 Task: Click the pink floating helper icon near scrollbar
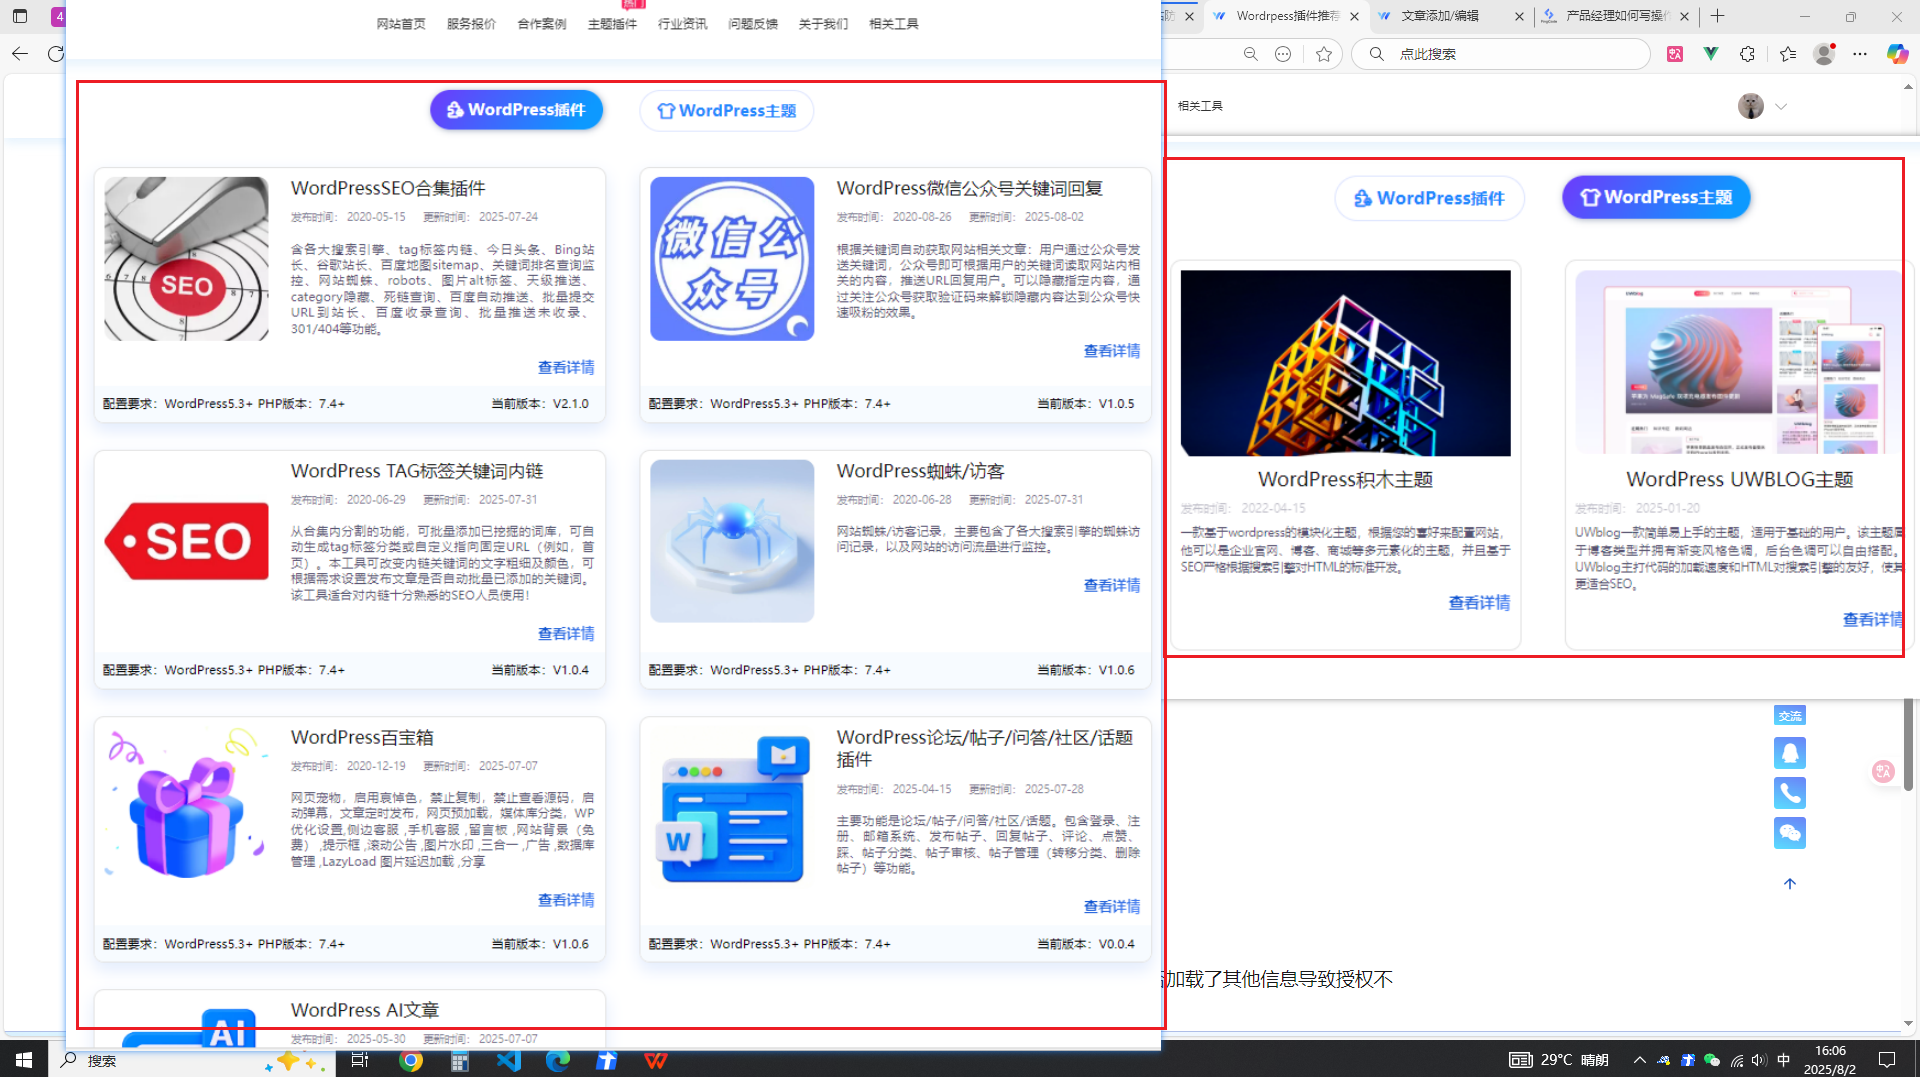1884,771
